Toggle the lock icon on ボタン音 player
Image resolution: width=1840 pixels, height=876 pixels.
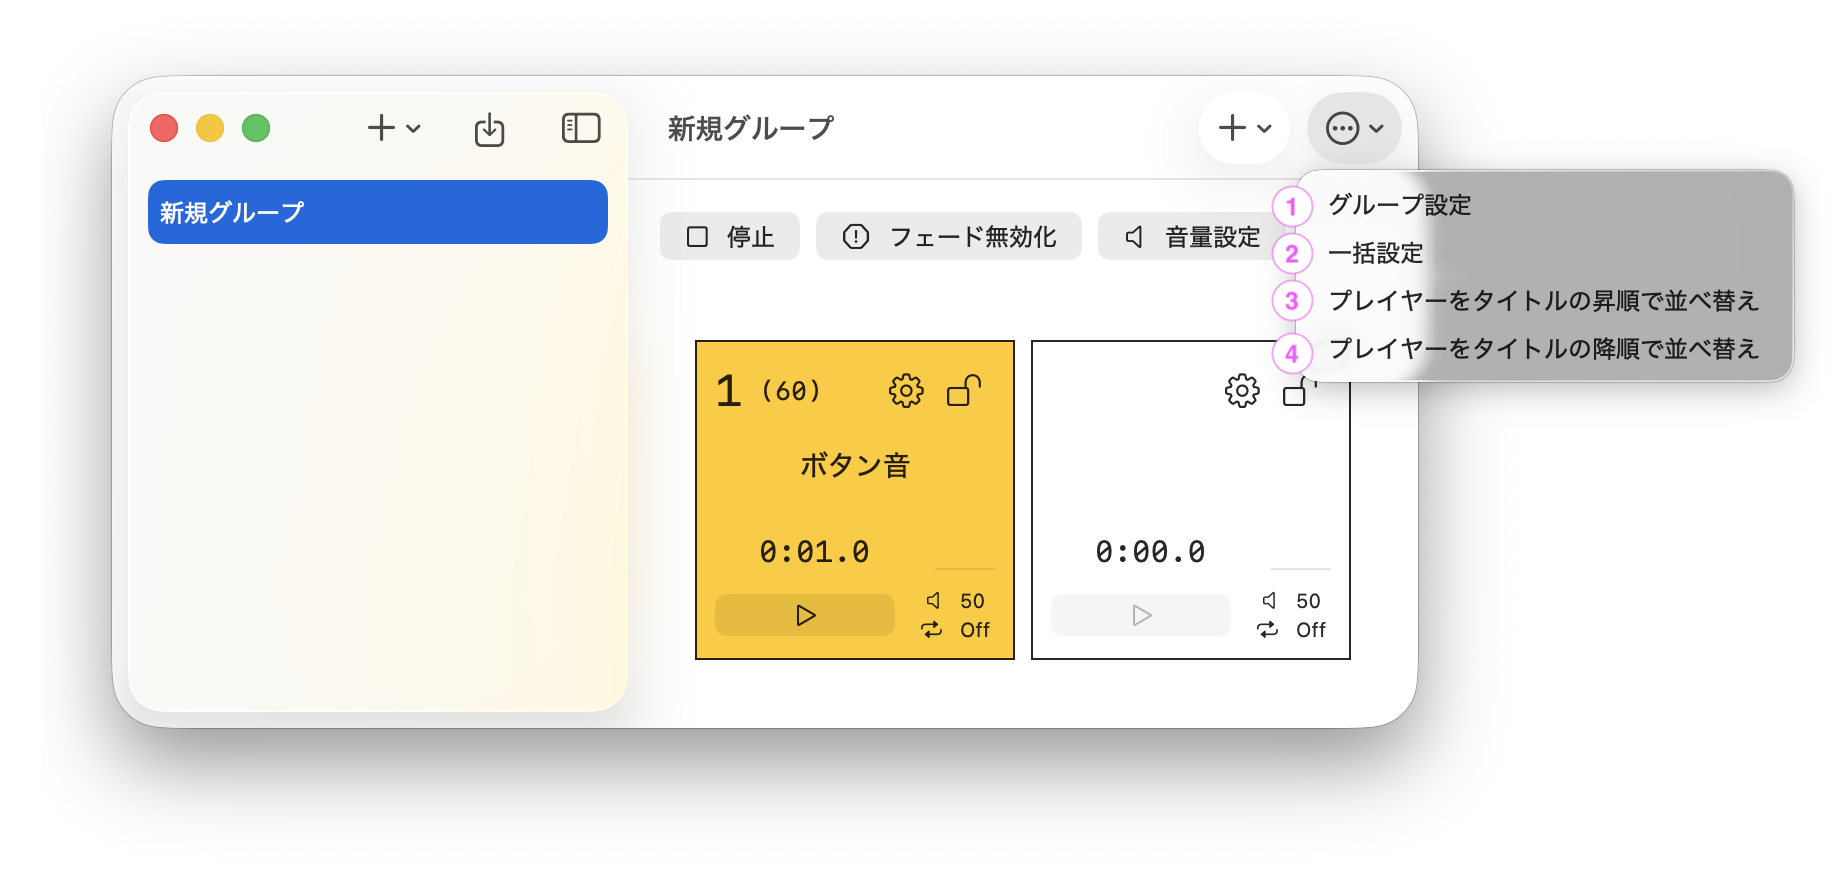tap(964, 390)
